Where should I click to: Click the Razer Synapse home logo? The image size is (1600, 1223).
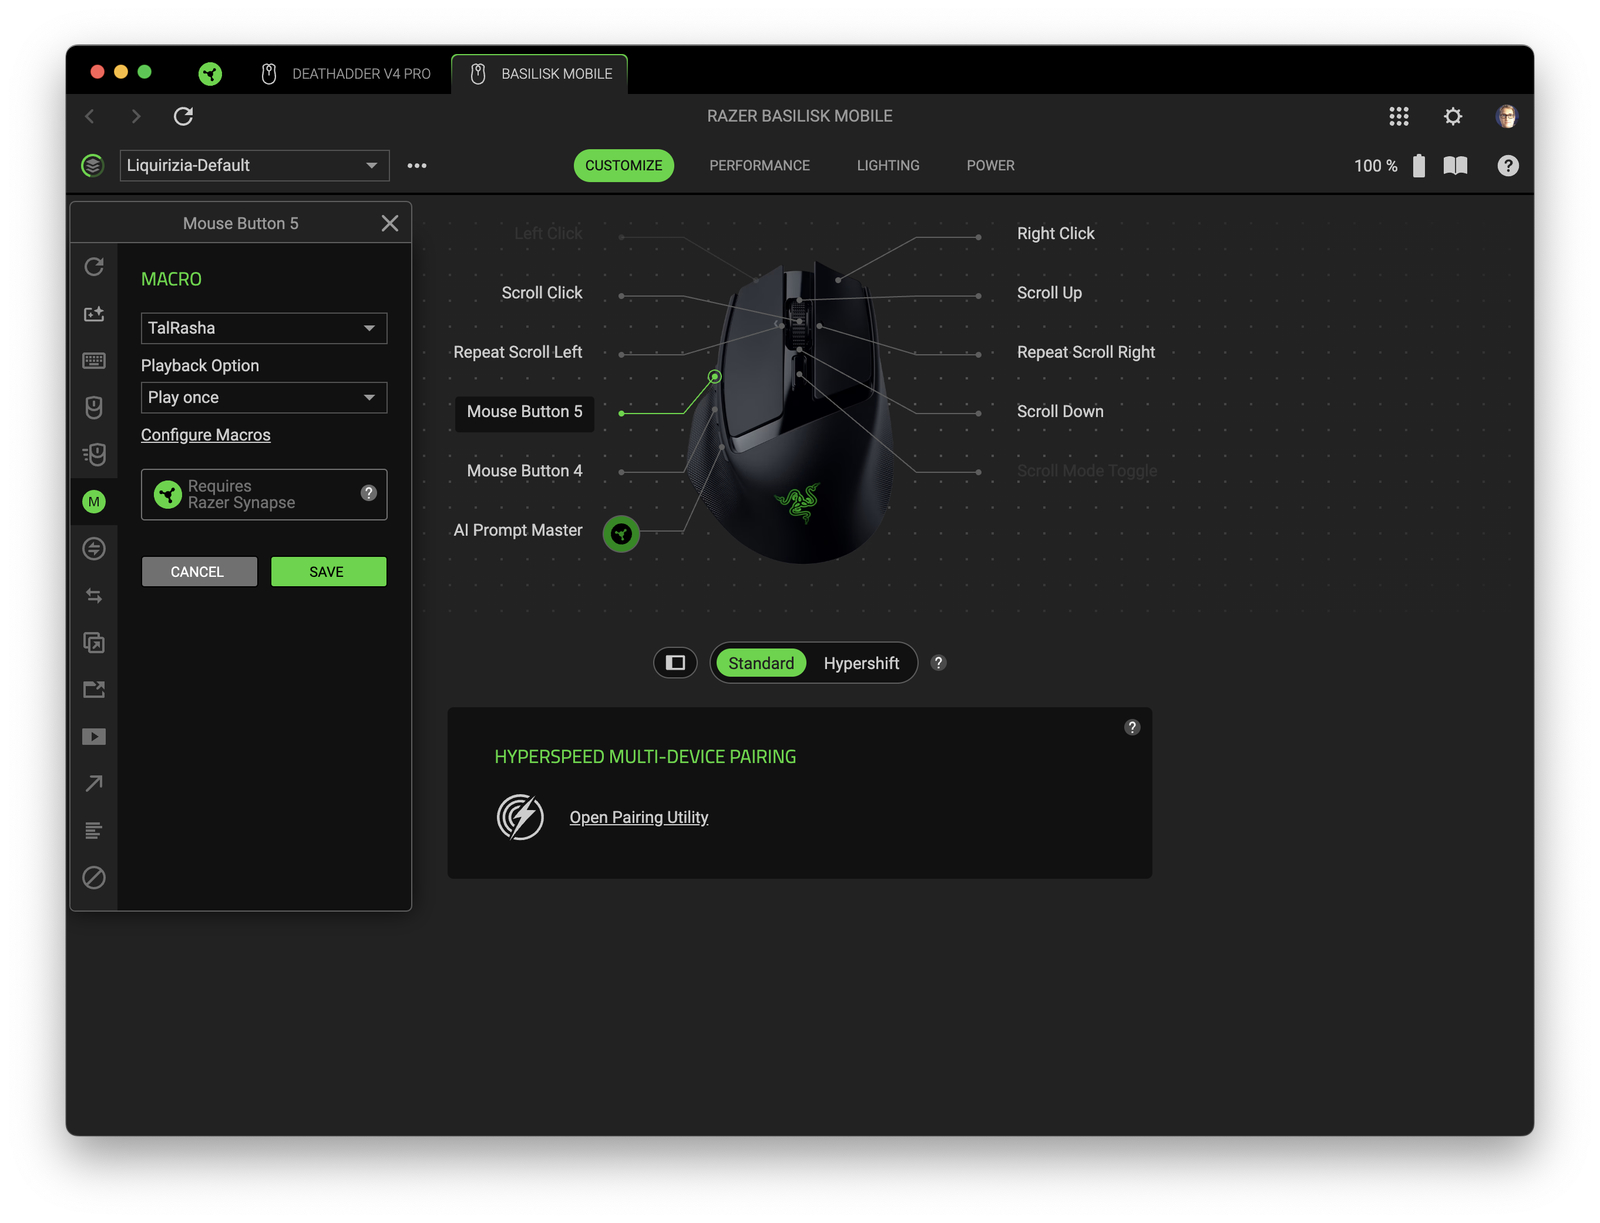click(210, 74)
